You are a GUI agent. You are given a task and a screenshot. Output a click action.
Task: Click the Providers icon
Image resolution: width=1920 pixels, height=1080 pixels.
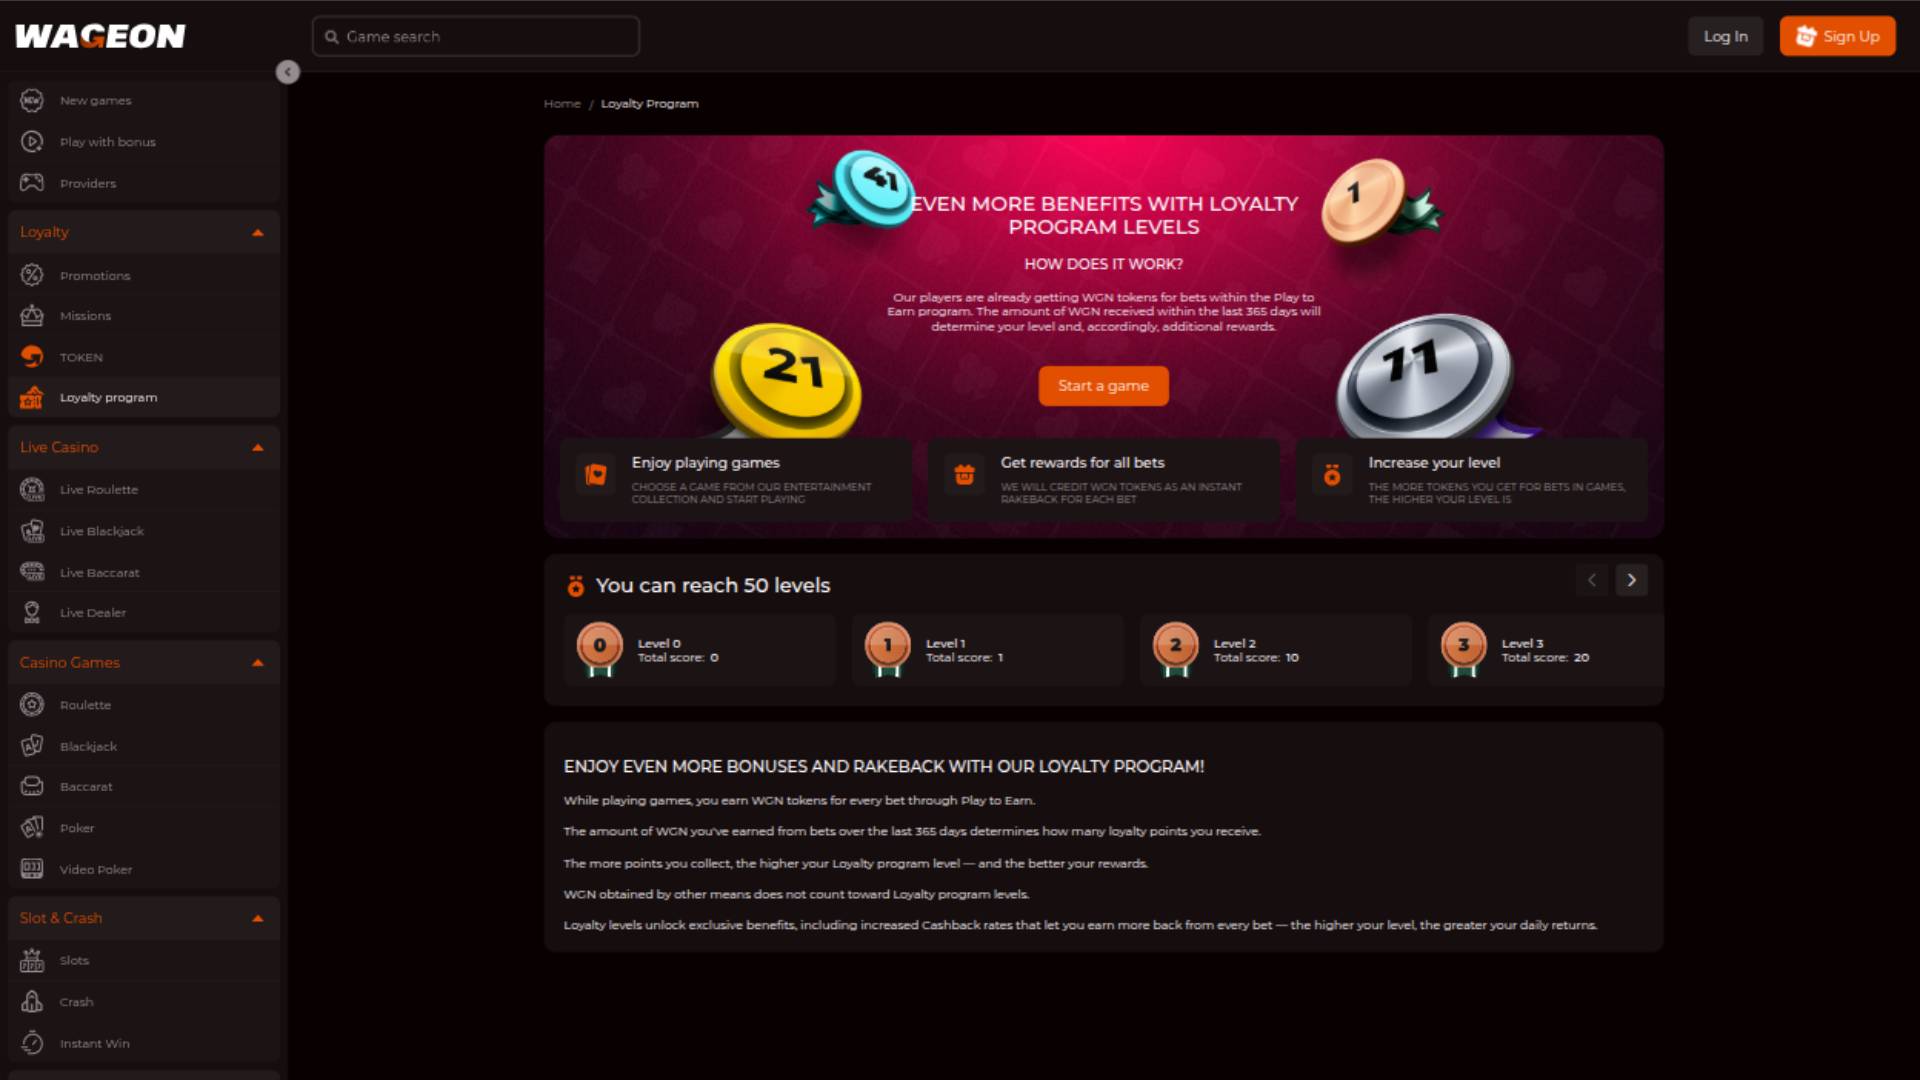(x=31, y=183)
